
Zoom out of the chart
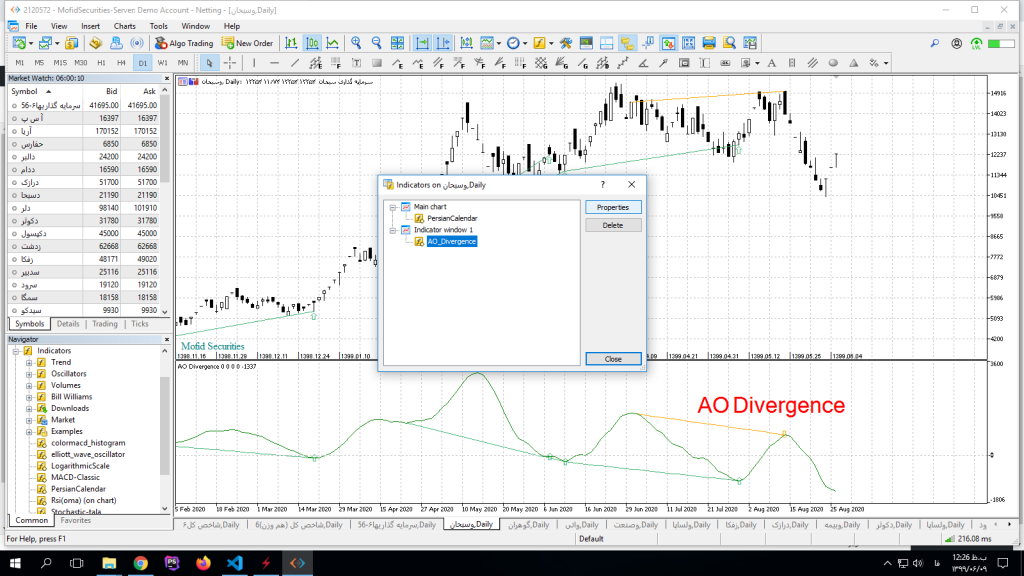tap(377, 43)
